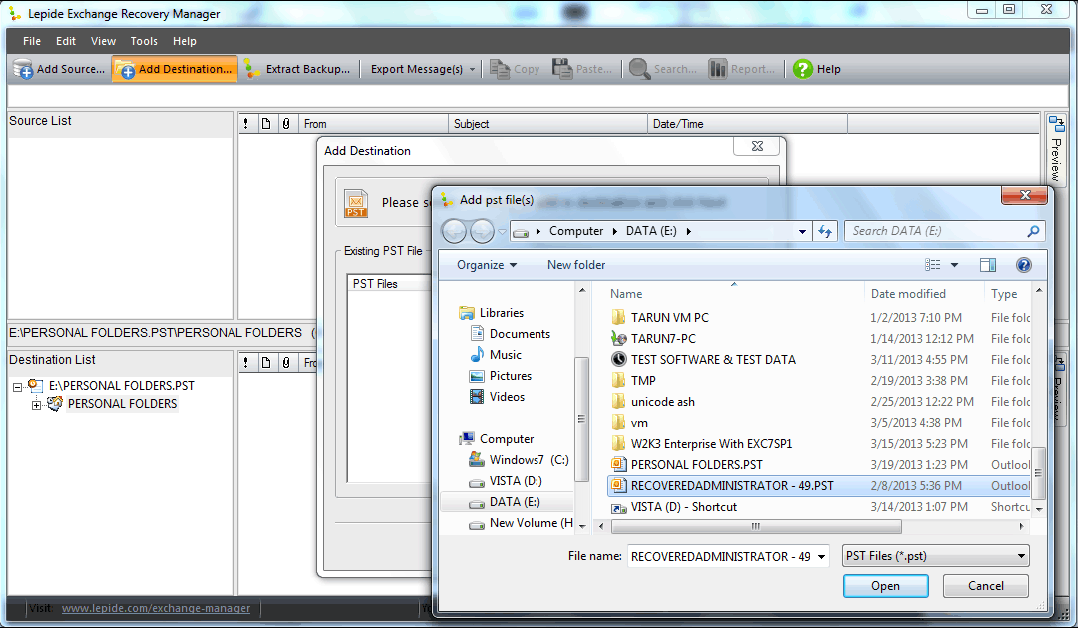Click the horizontal scrollbar in file list
This screenshot has height=628, width=1078.
(x=756, y=526)
